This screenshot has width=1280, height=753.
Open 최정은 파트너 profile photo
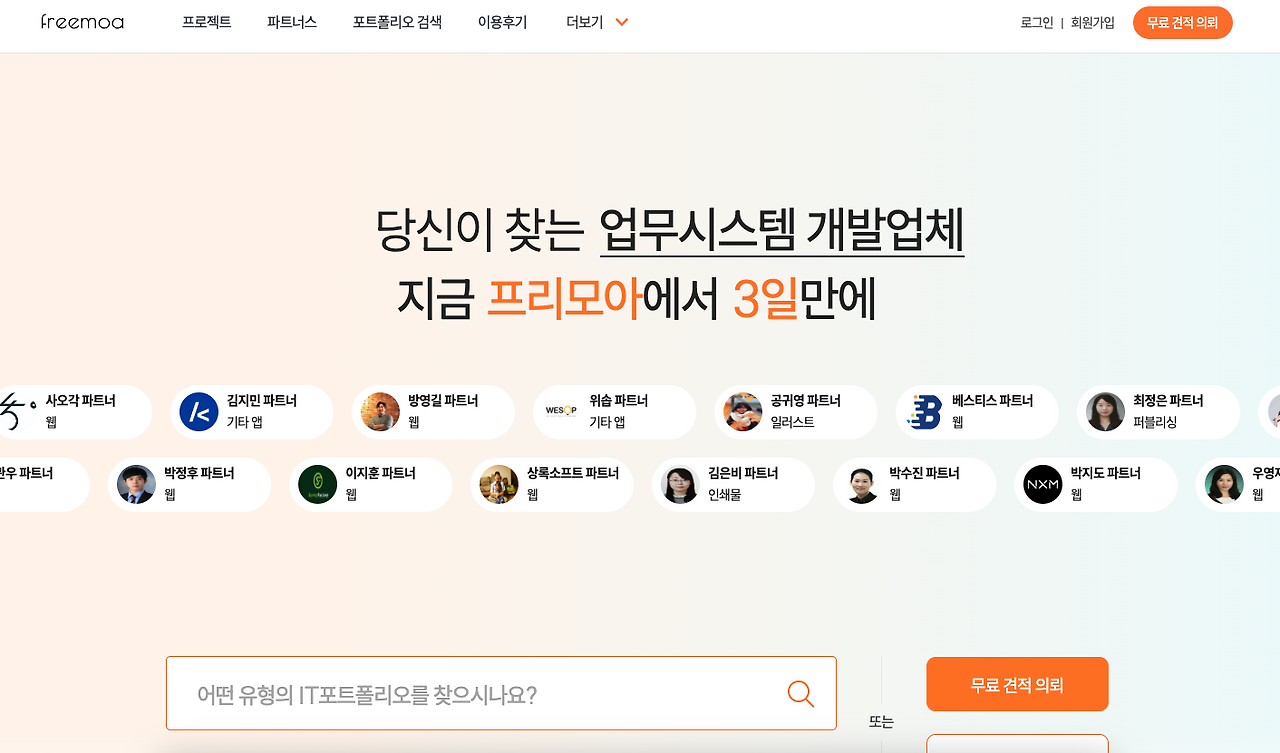1105,412
